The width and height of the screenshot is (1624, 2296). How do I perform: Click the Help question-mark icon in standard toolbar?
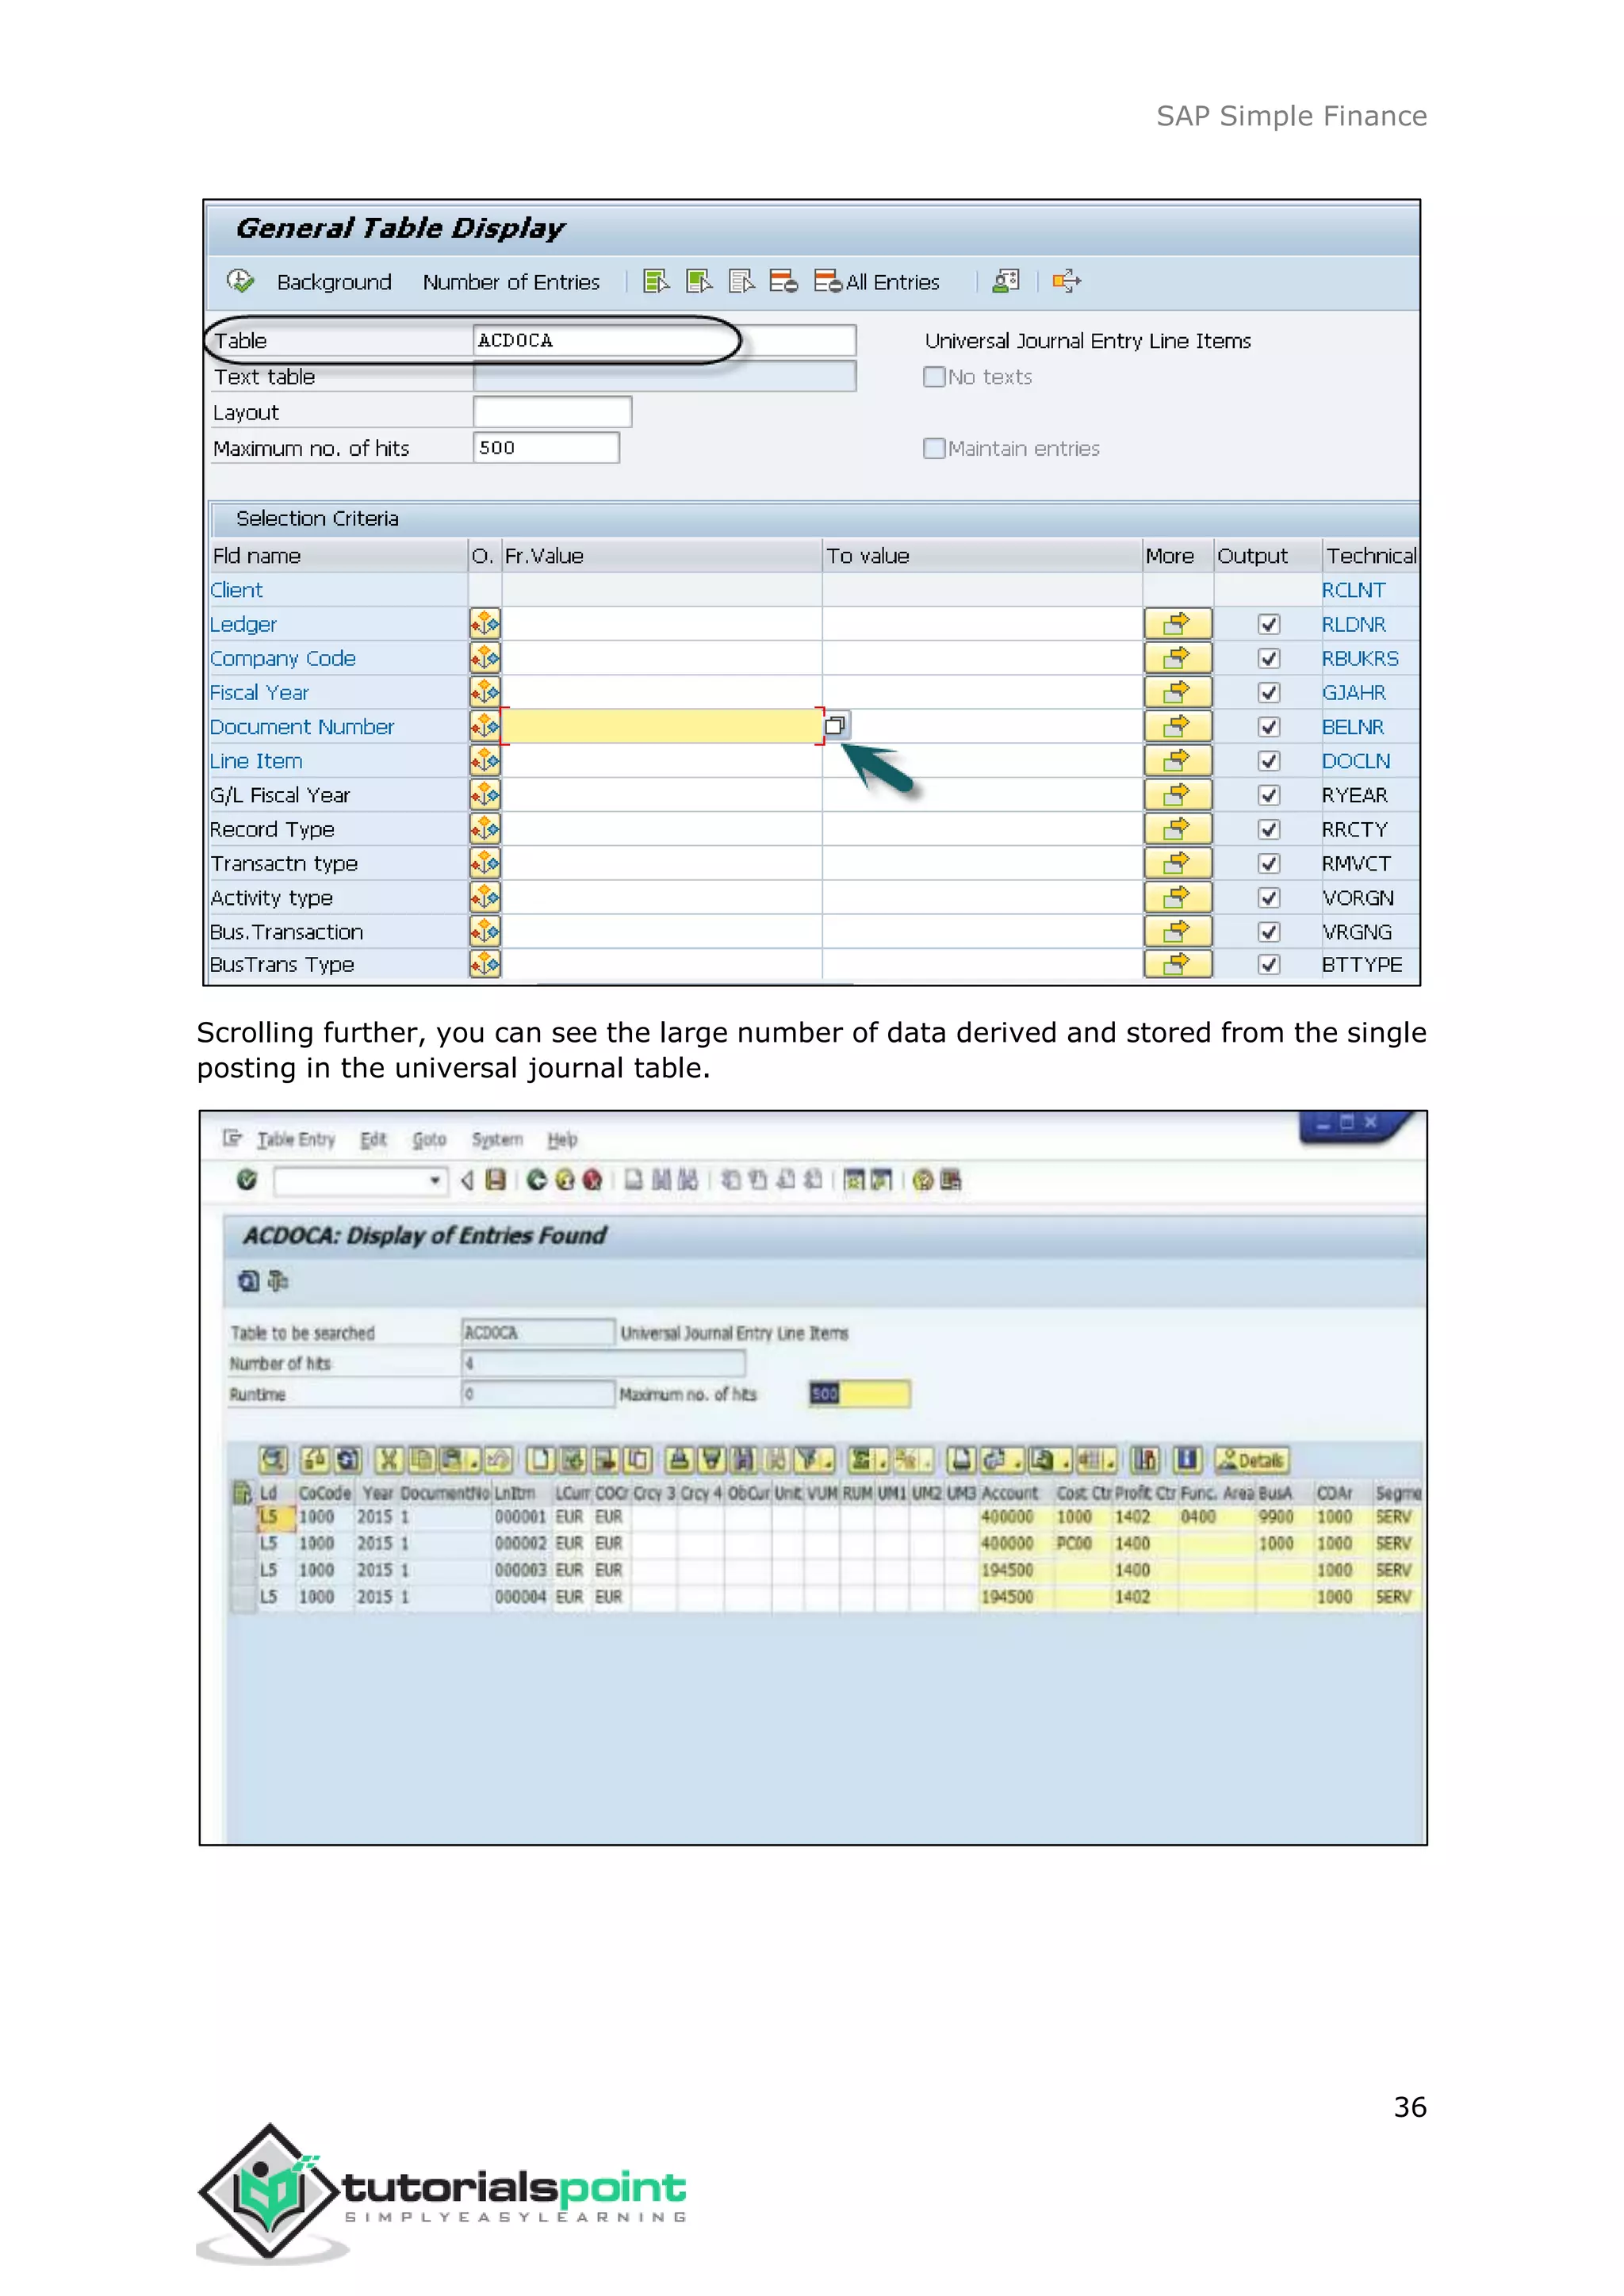[923, 1180]
